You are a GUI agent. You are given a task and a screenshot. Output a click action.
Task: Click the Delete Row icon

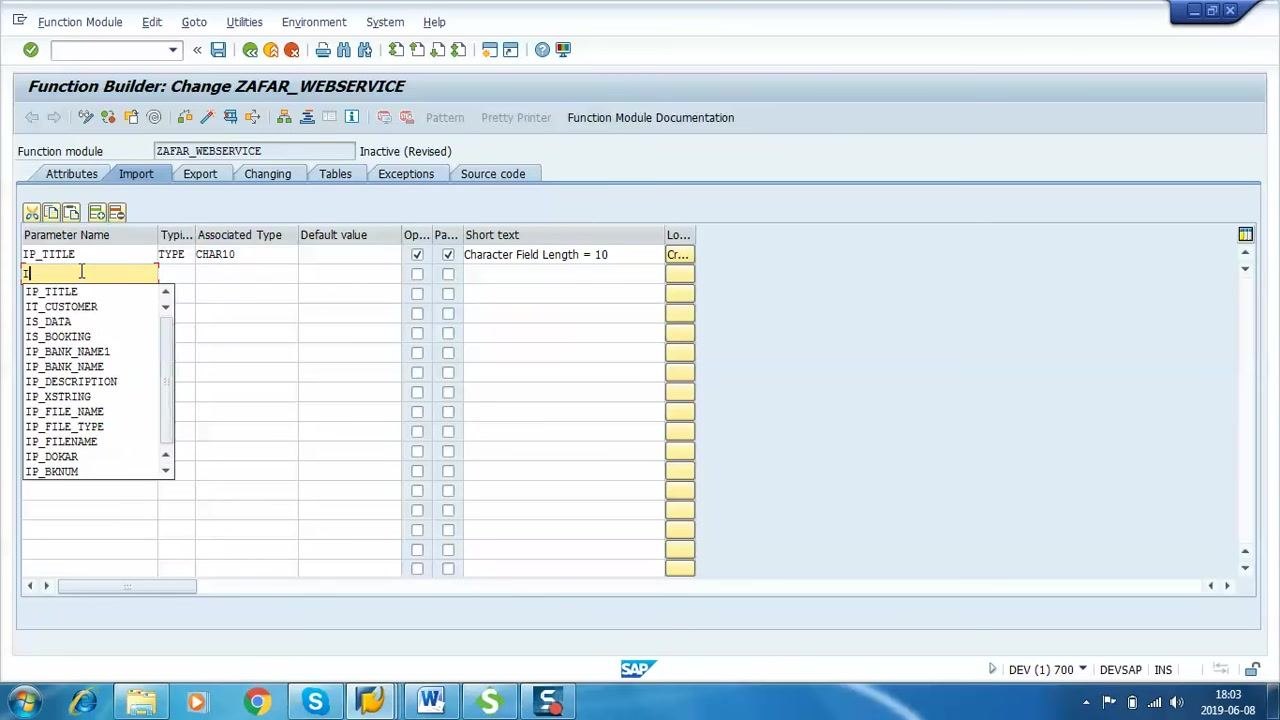[116, 212]
